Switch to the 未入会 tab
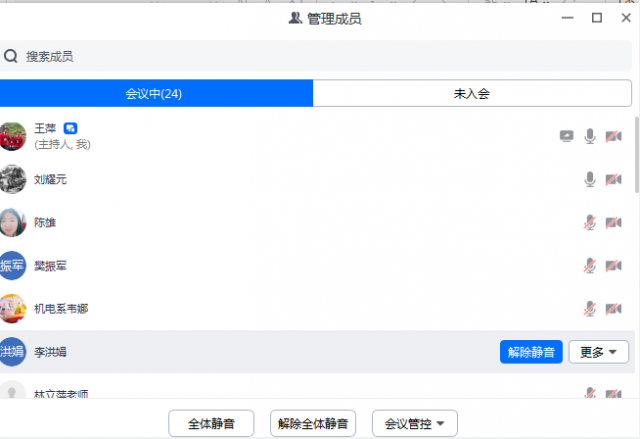The height and width of the screenshot is (439, 640). [x=471, y=94]
